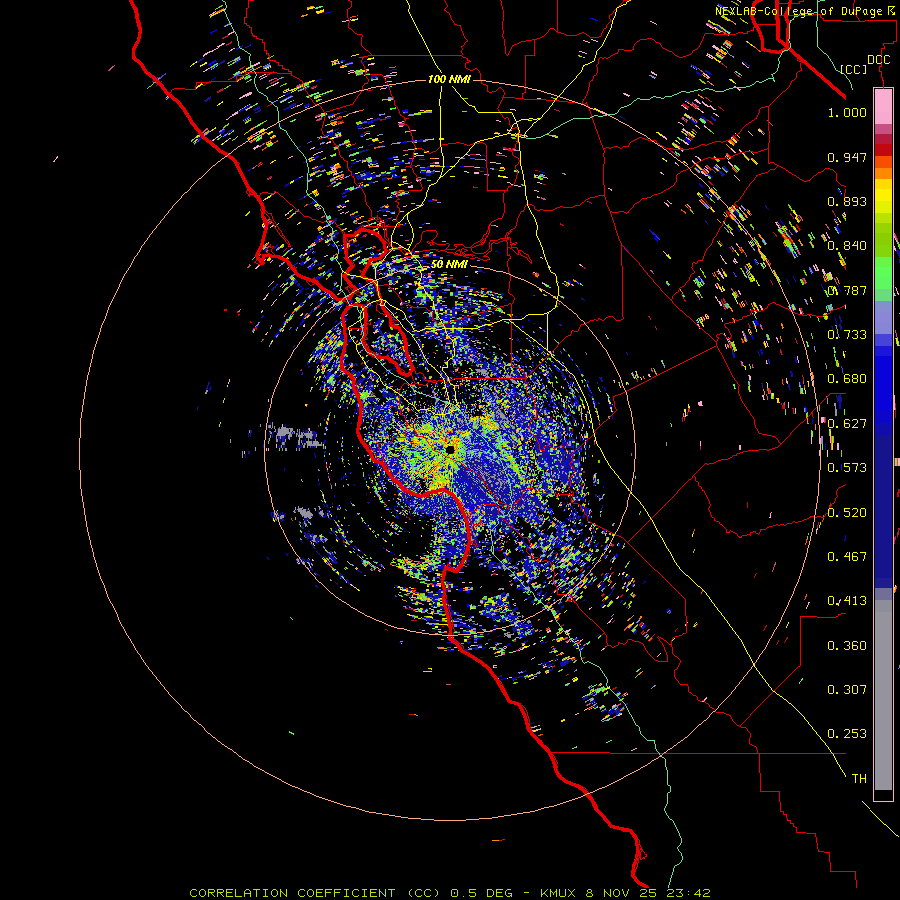Pick the gray segment of the color bar

pyautogui.click(x=883, y=695)
